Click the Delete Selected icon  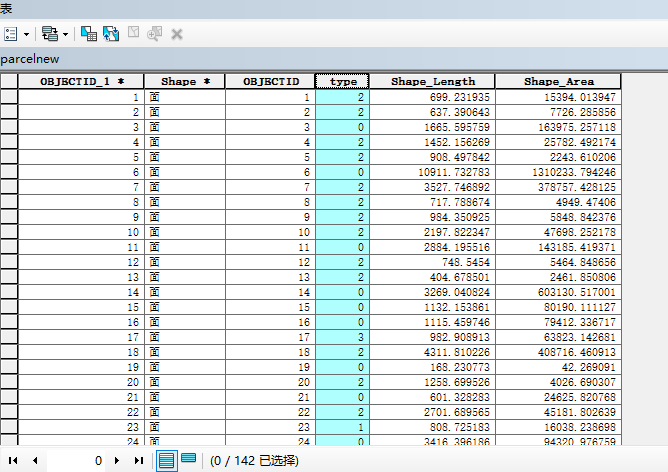coord(177,34)
